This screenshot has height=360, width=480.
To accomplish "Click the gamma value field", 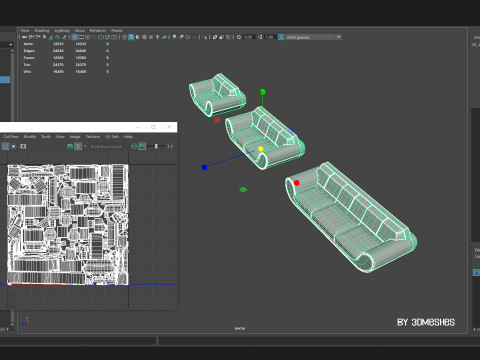I will pos(271,37).
